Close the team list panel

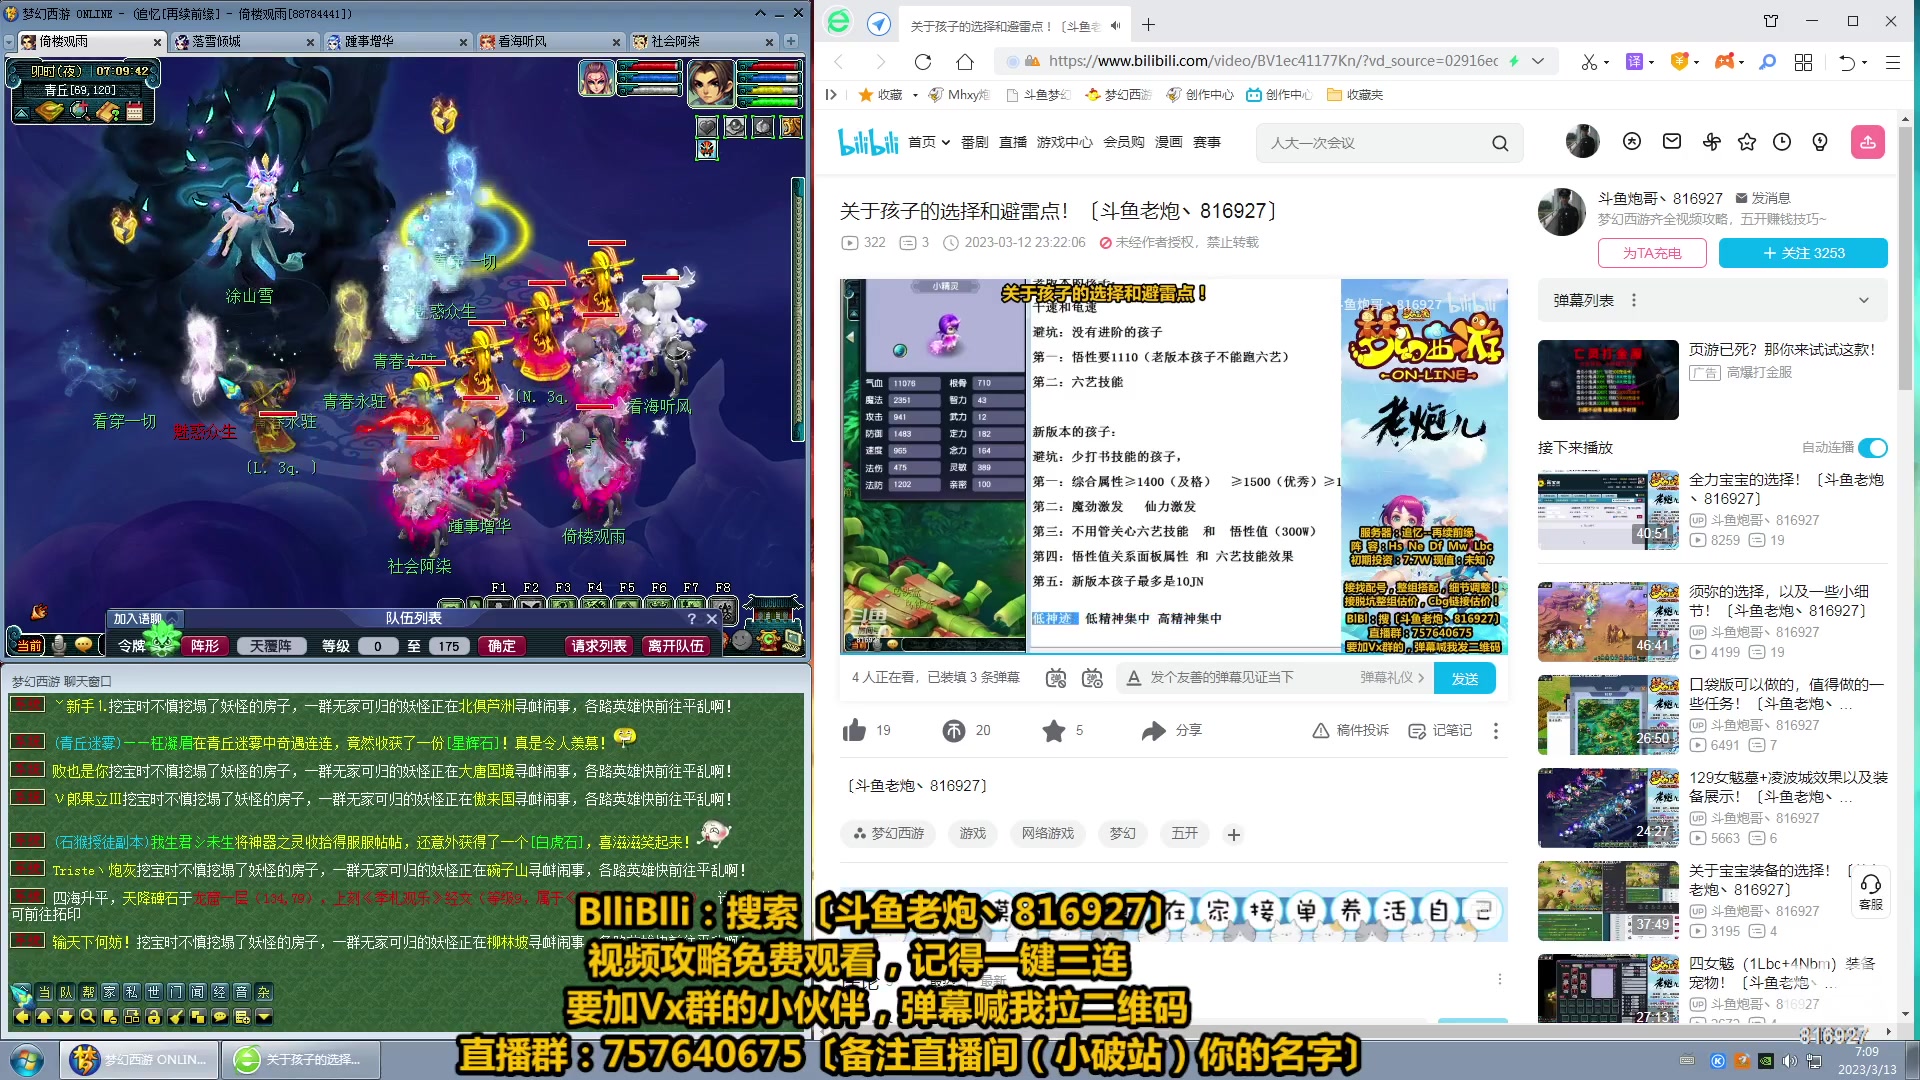[x=712, y=619]
